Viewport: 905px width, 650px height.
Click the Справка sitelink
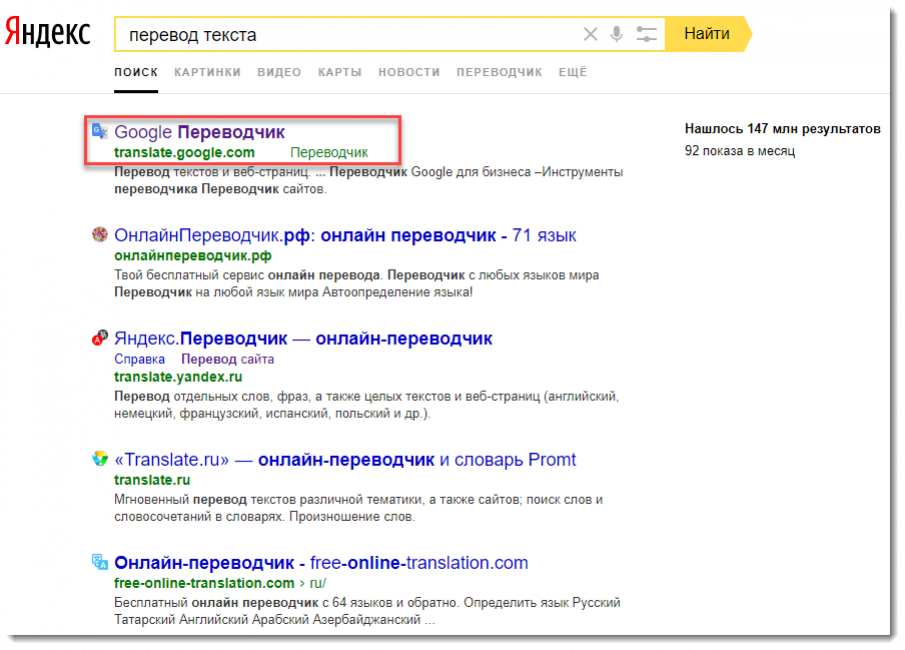point(140,359)
